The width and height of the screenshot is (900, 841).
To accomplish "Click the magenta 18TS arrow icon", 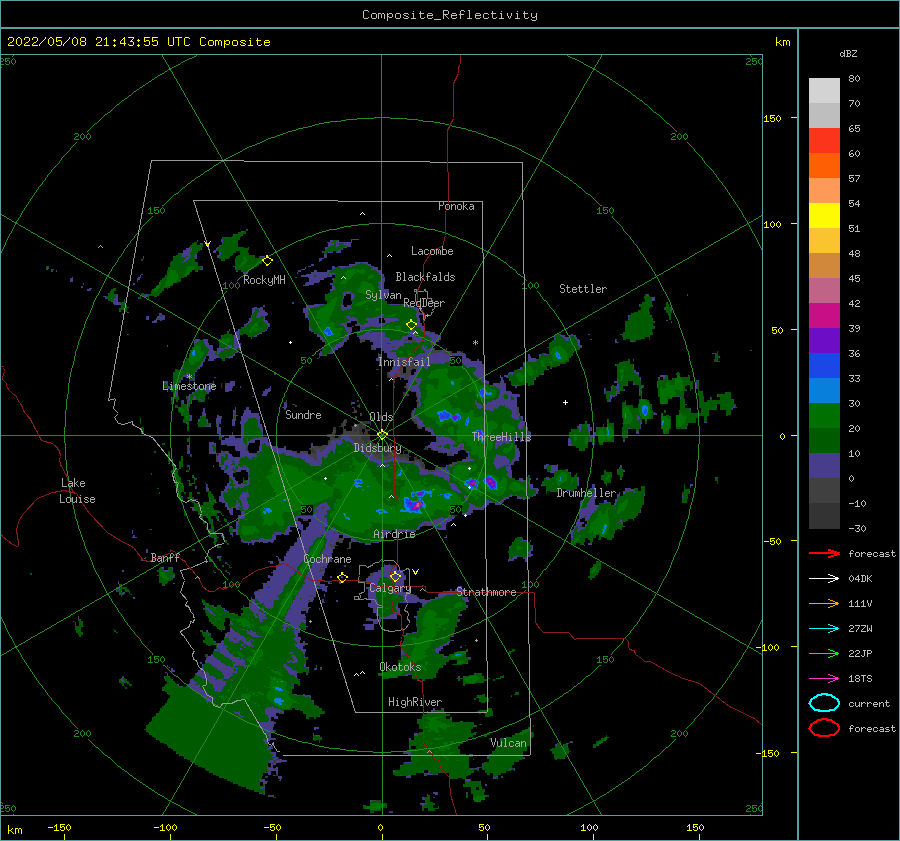I will click(x=824, y=679).
